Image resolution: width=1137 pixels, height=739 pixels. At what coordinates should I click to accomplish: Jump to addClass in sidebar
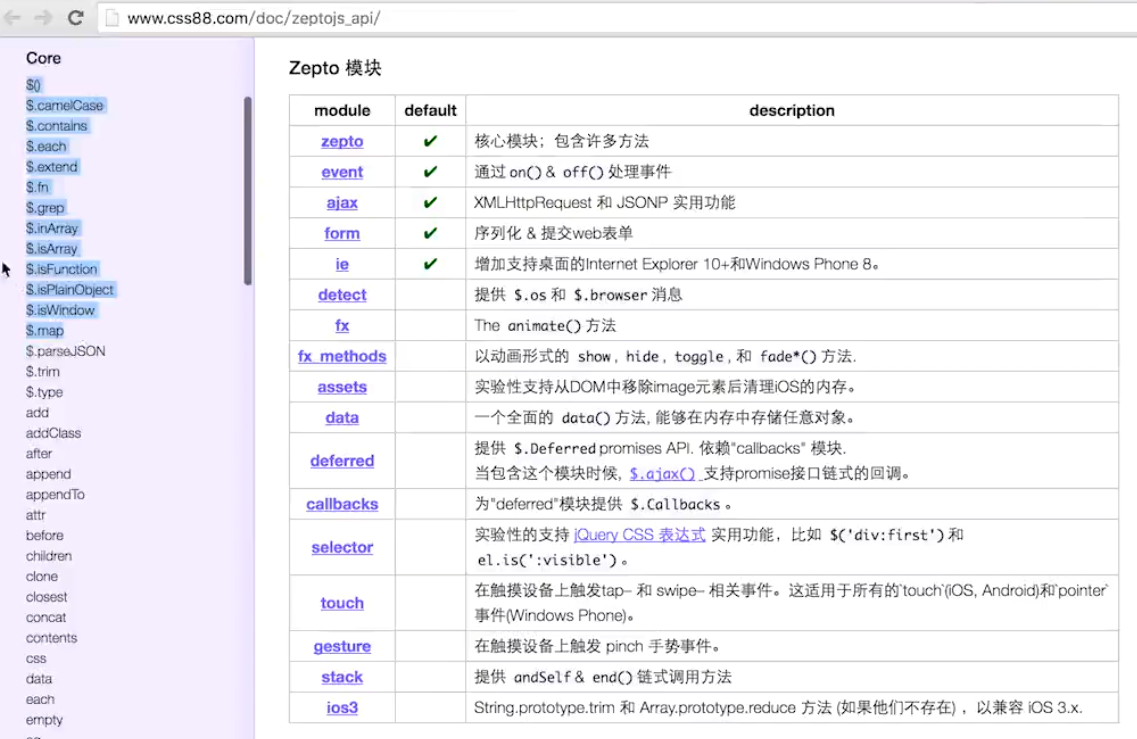pyautogui.click(x=54, y=433)
